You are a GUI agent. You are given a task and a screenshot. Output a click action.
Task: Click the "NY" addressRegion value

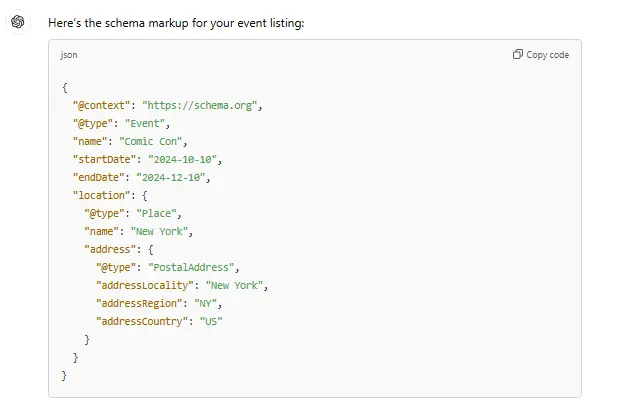pyautogui.click(x=206, y=303)
